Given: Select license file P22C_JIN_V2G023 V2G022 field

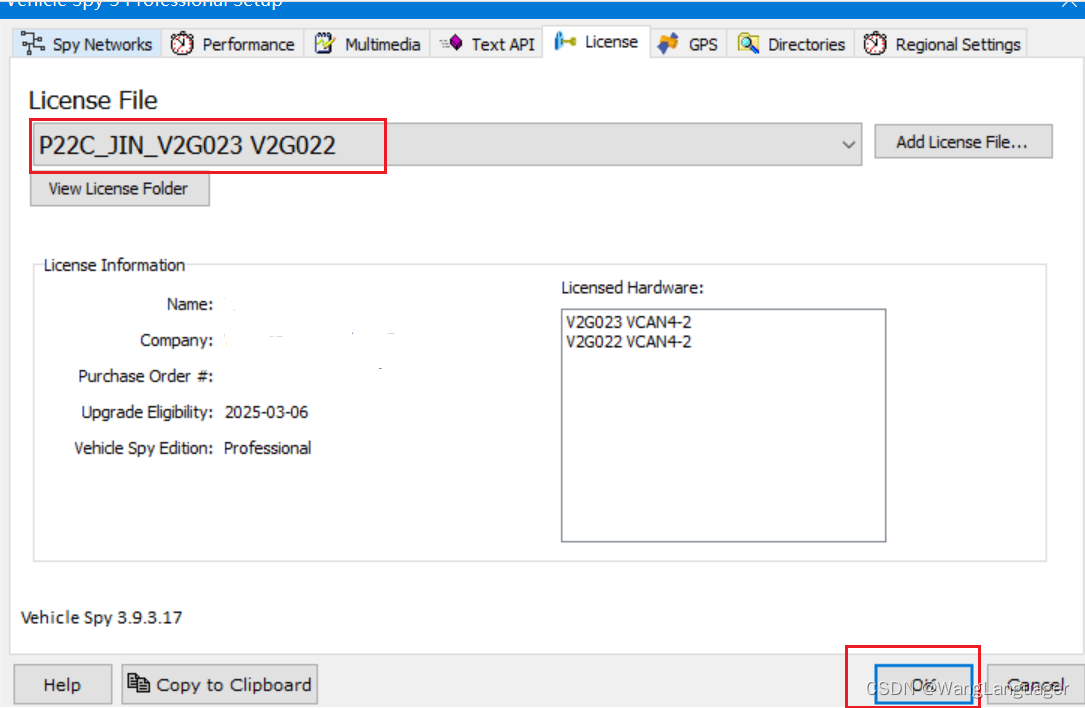Looking at the screenshot, I should click(x=446, y=145).
